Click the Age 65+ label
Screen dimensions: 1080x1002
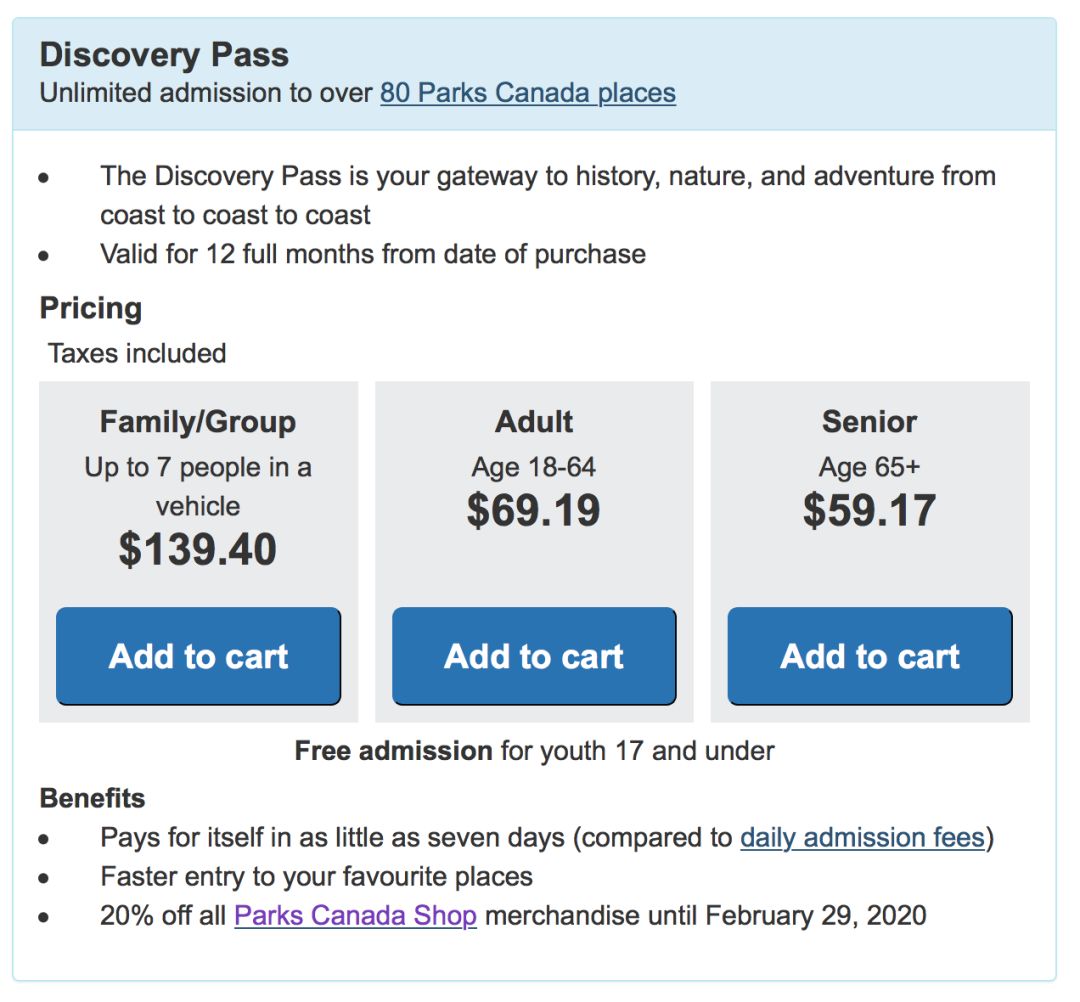pos(869,467)
